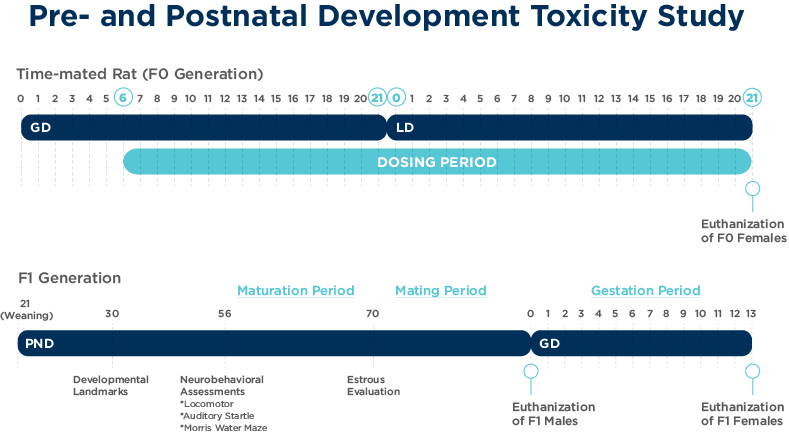Select the circled lactation day 21 marker
This screenshot has width=789, height=445.
coord(752,97)
